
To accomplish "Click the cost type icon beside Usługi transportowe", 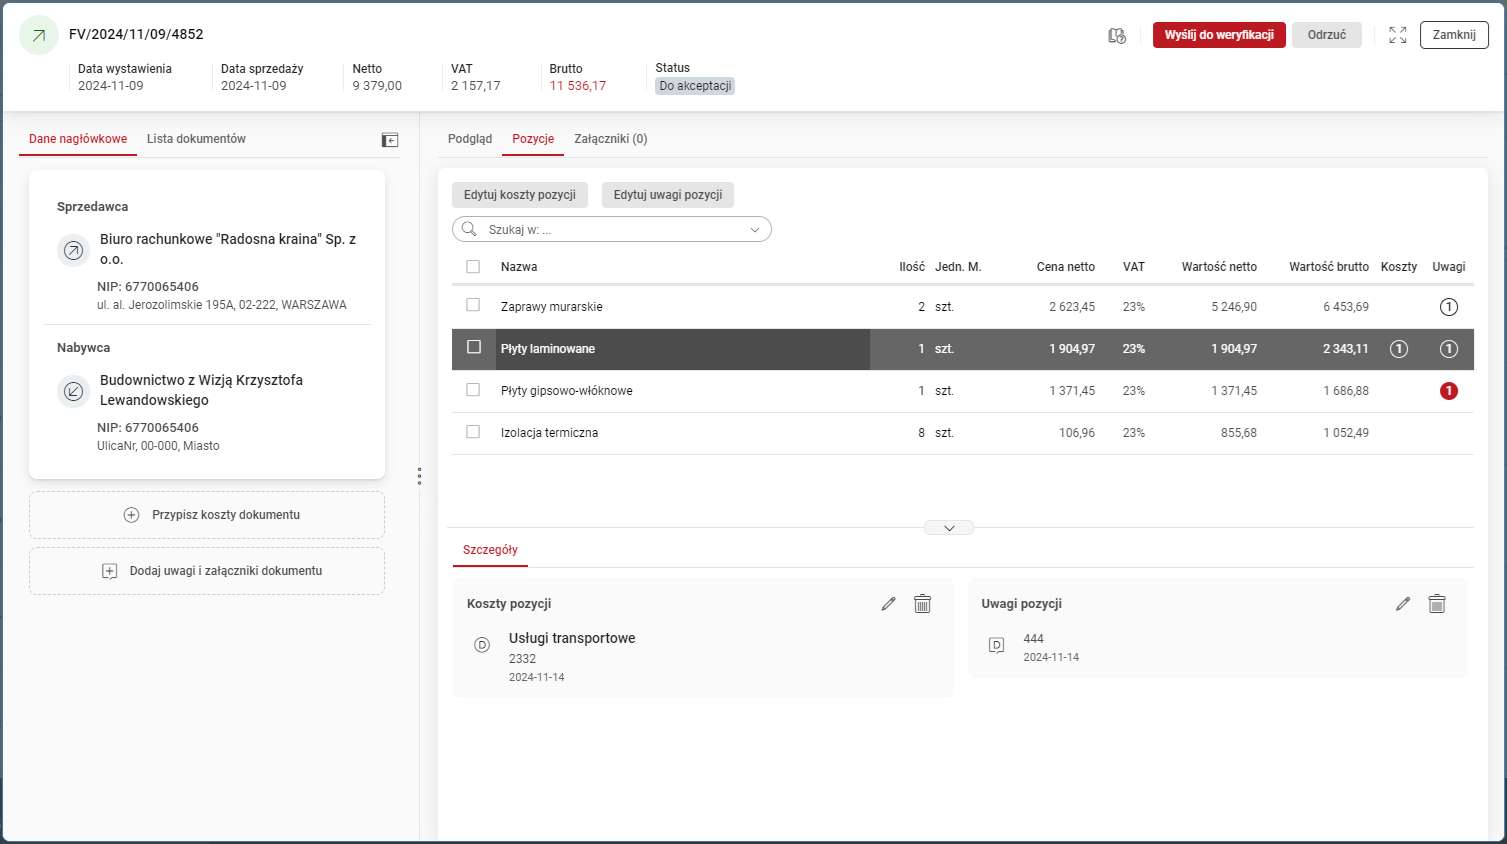I will tap(482, 645).
